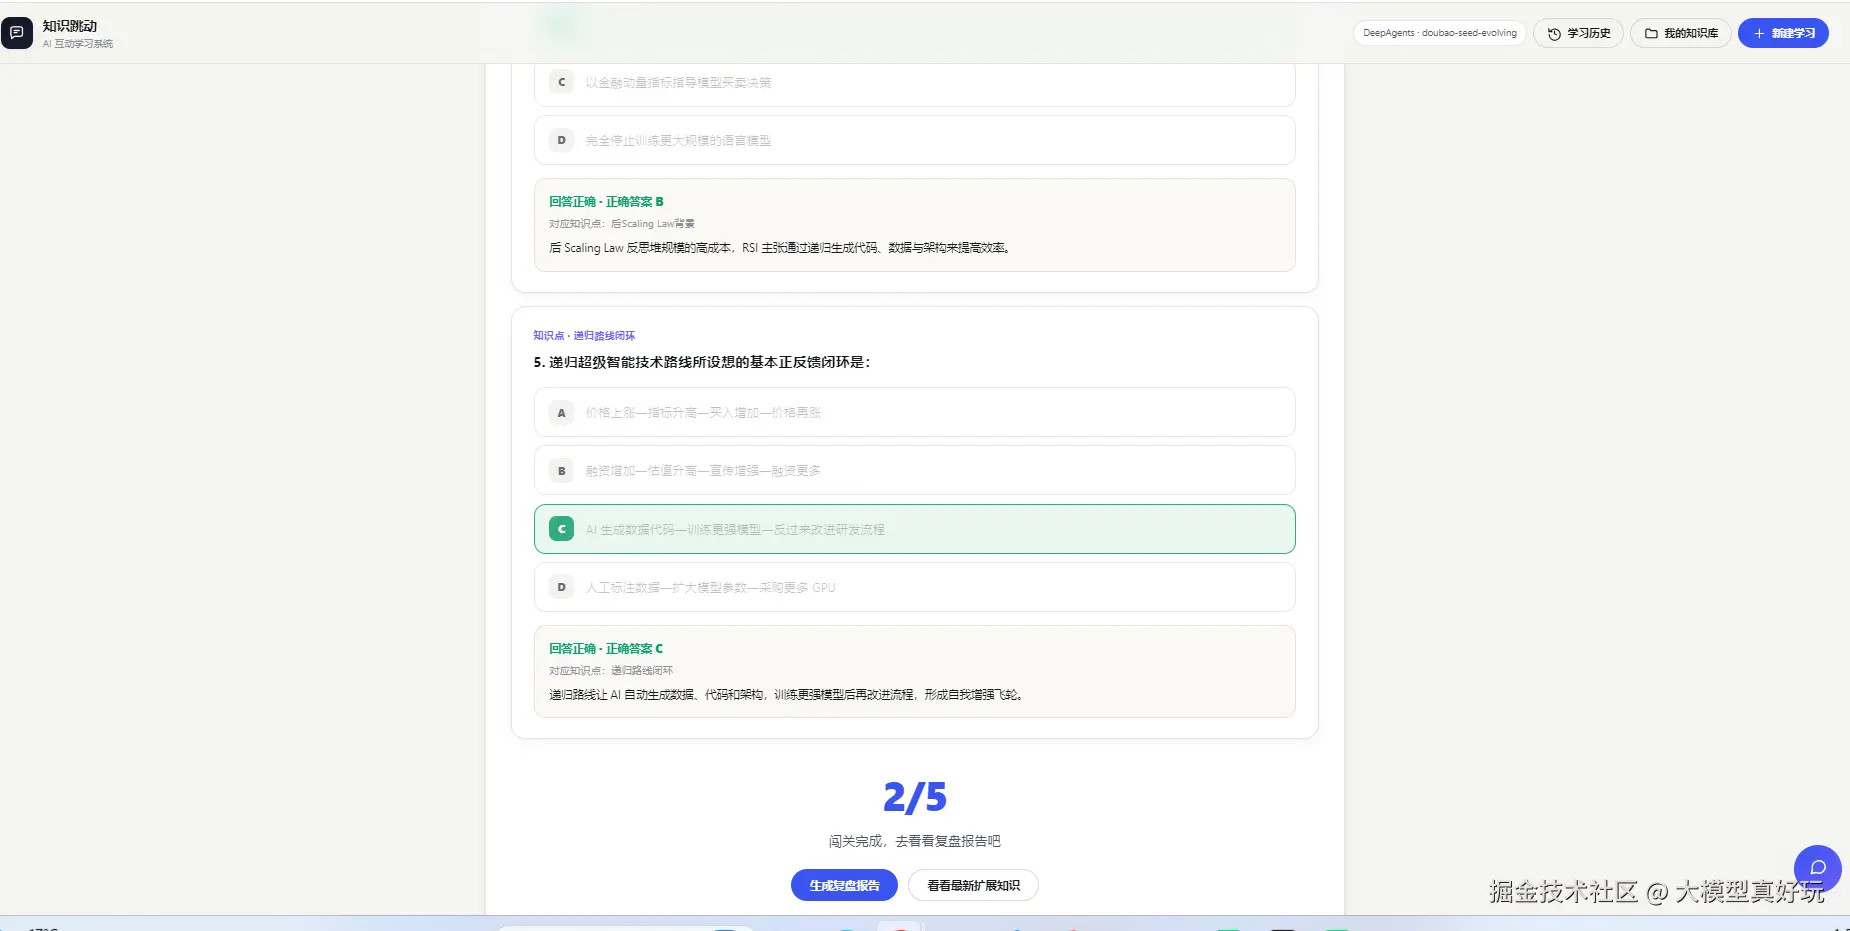Open the floating chat bubble icon

[1817, 868]
